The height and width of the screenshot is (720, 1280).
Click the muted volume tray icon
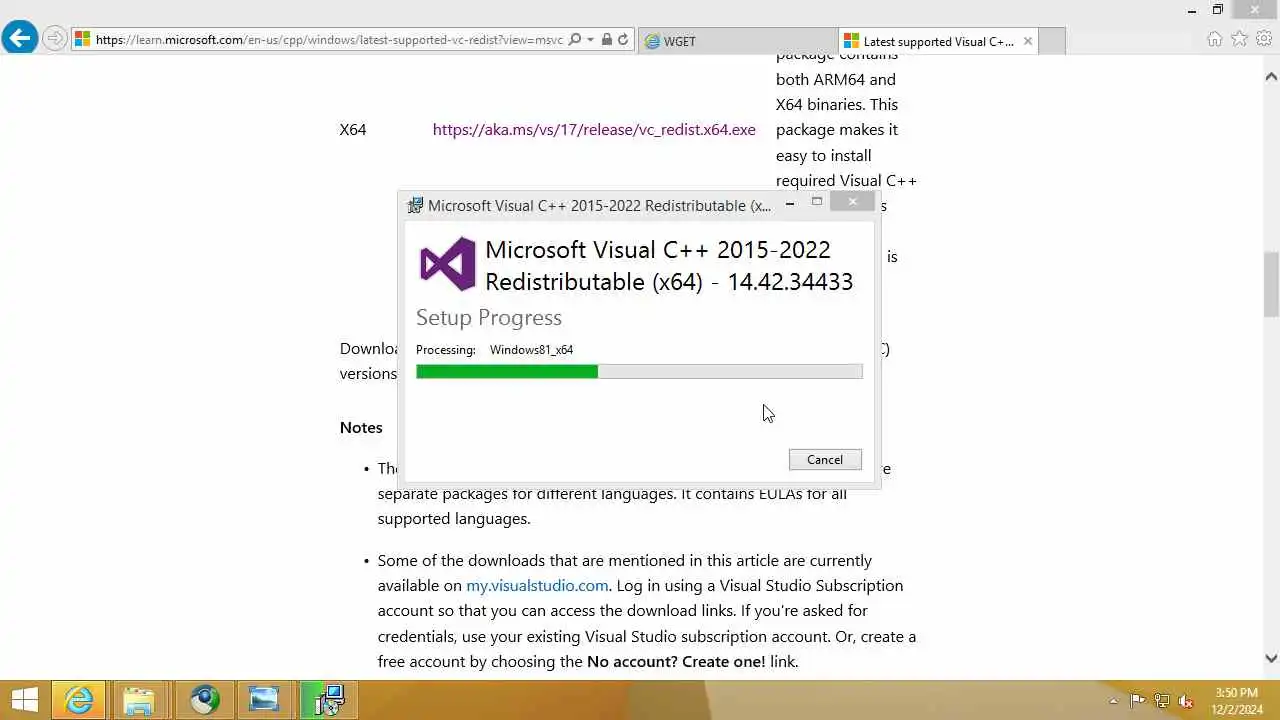[1186, 701]
